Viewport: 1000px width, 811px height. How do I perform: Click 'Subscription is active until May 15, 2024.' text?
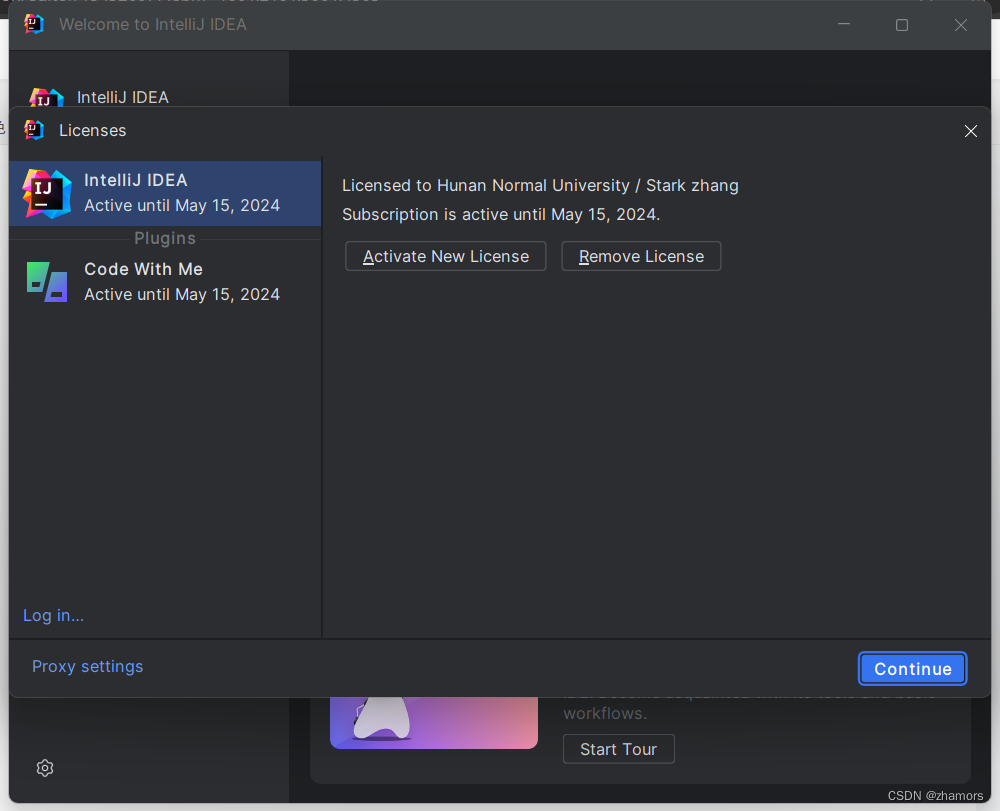[x=501, y=214]
